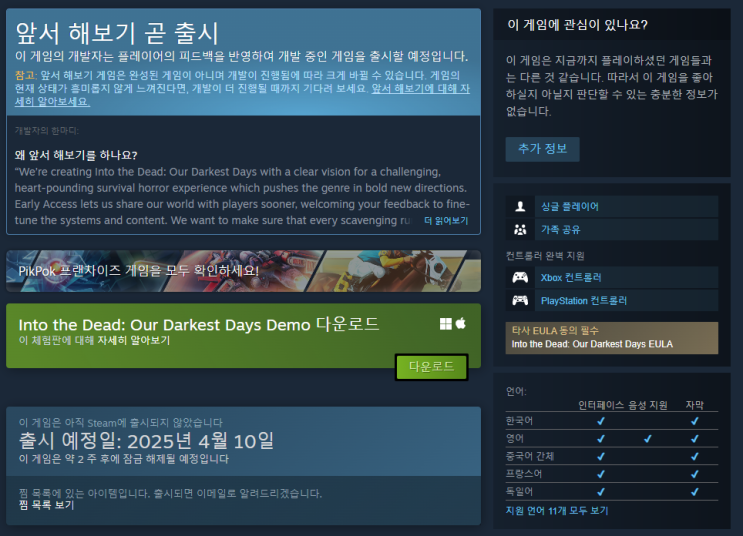Open the PikPok franchise banner
This screenshot has height=536, width=743.
(x=243, y=271)
